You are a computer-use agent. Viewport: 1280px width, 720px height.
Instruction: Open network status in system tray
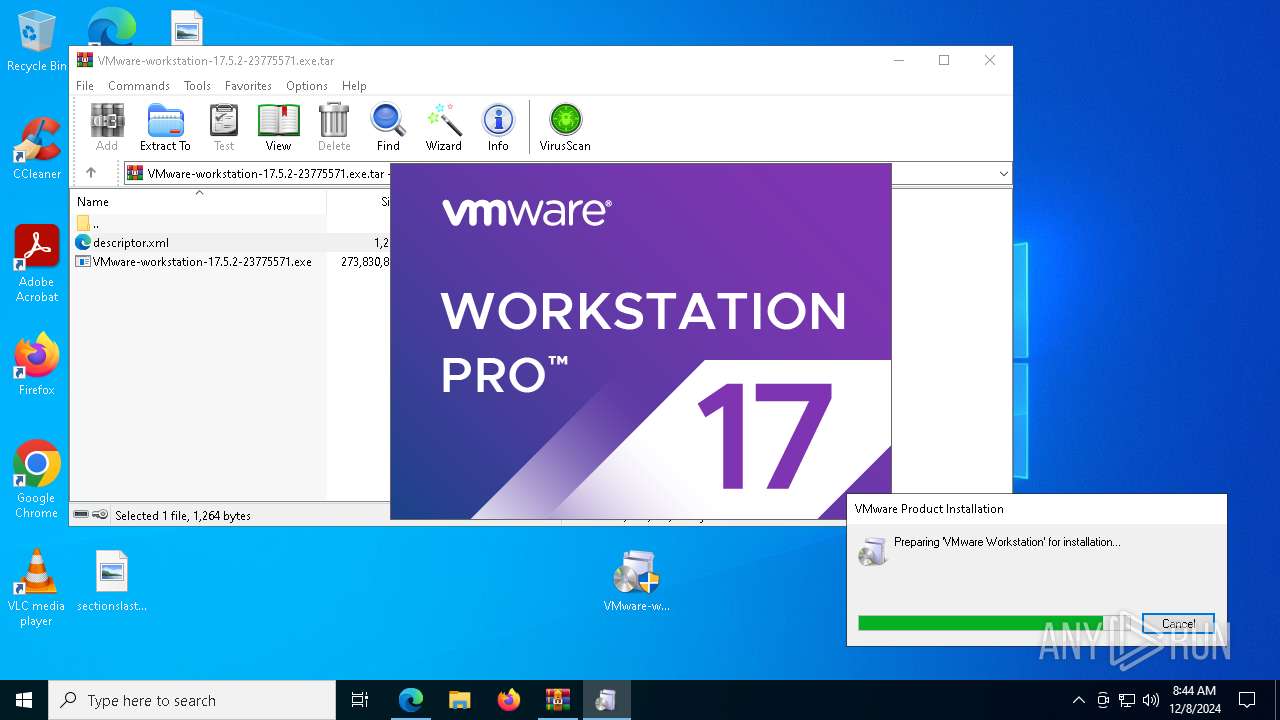coord(1127,700)
